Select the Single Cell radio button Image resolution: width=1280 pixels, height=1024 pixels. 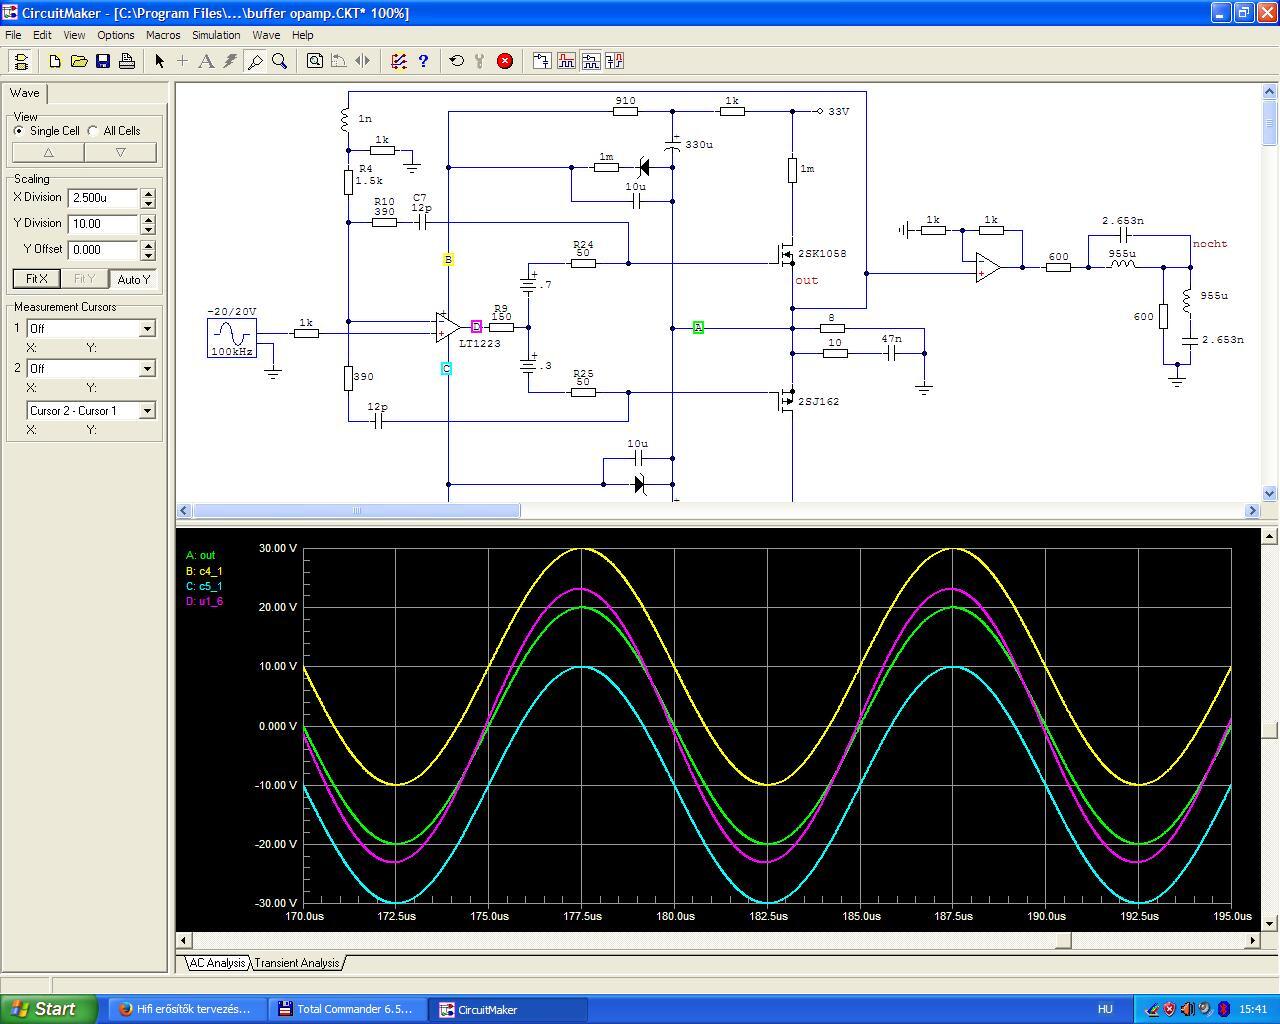(x=19, y=131)
